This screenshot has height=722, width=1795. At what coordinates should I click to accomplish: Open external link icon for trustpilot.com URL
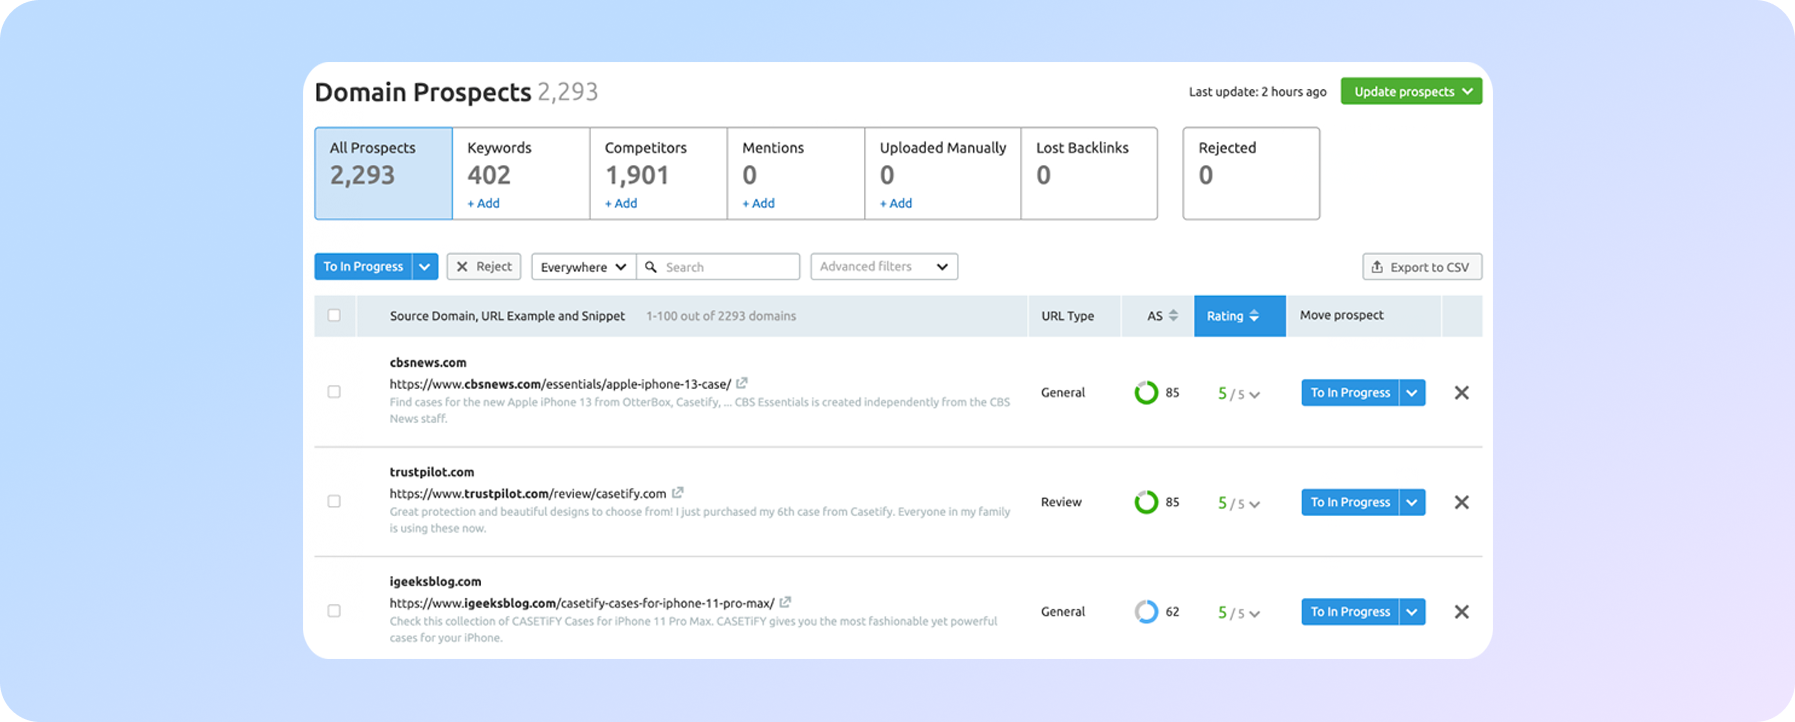point(678,493)
